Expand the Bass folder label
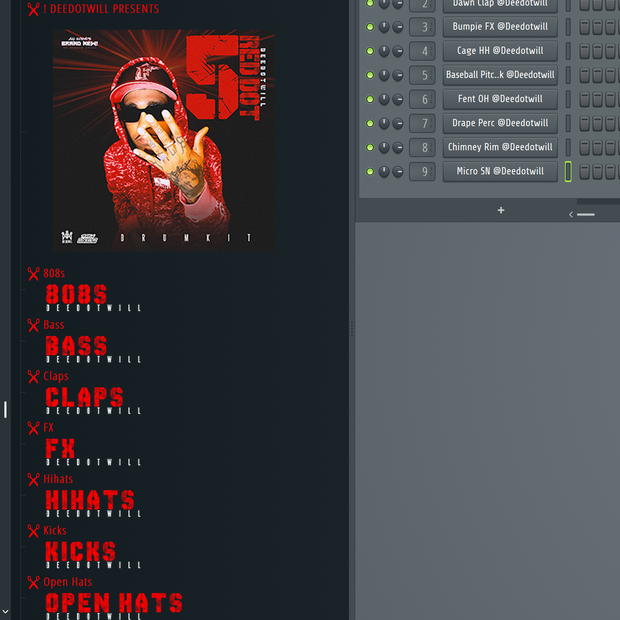The width and height of the screenshot is (620, 620). (53, 325)
